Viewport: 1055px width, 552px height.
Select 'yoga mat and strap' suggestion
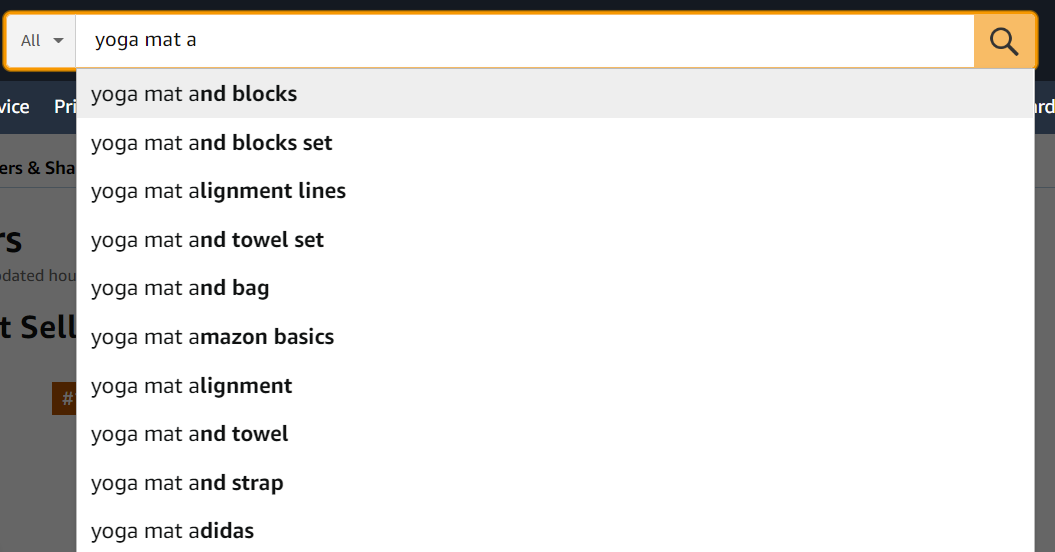click(x=187, y=483)
